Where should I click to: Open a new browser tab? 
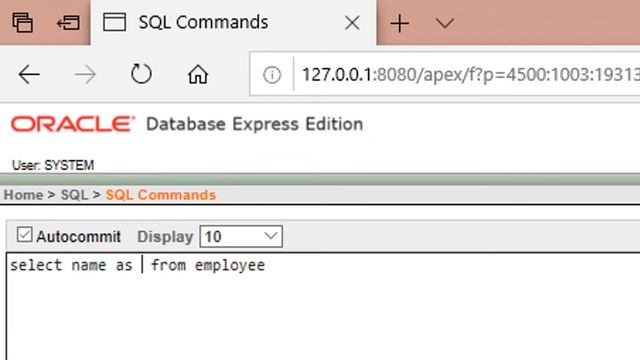pyautogui.click(x=400, y=23)
